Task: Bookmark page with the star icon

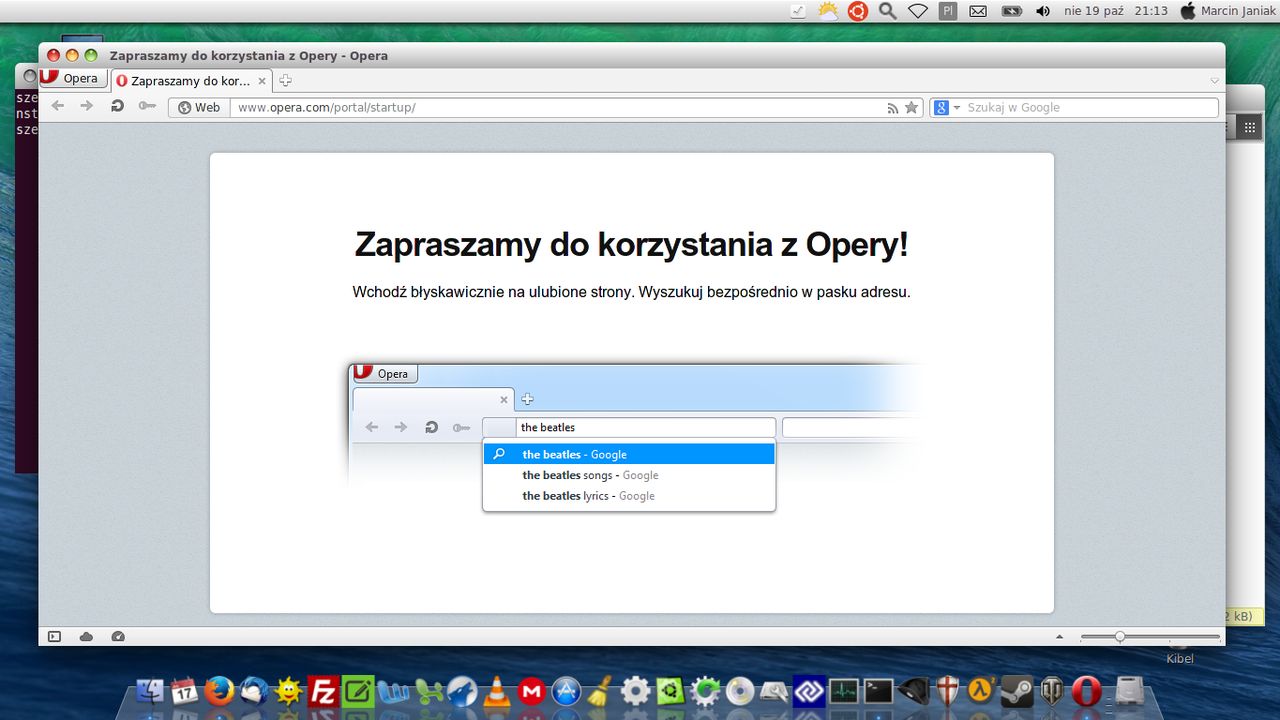Action: click(911, 107)
